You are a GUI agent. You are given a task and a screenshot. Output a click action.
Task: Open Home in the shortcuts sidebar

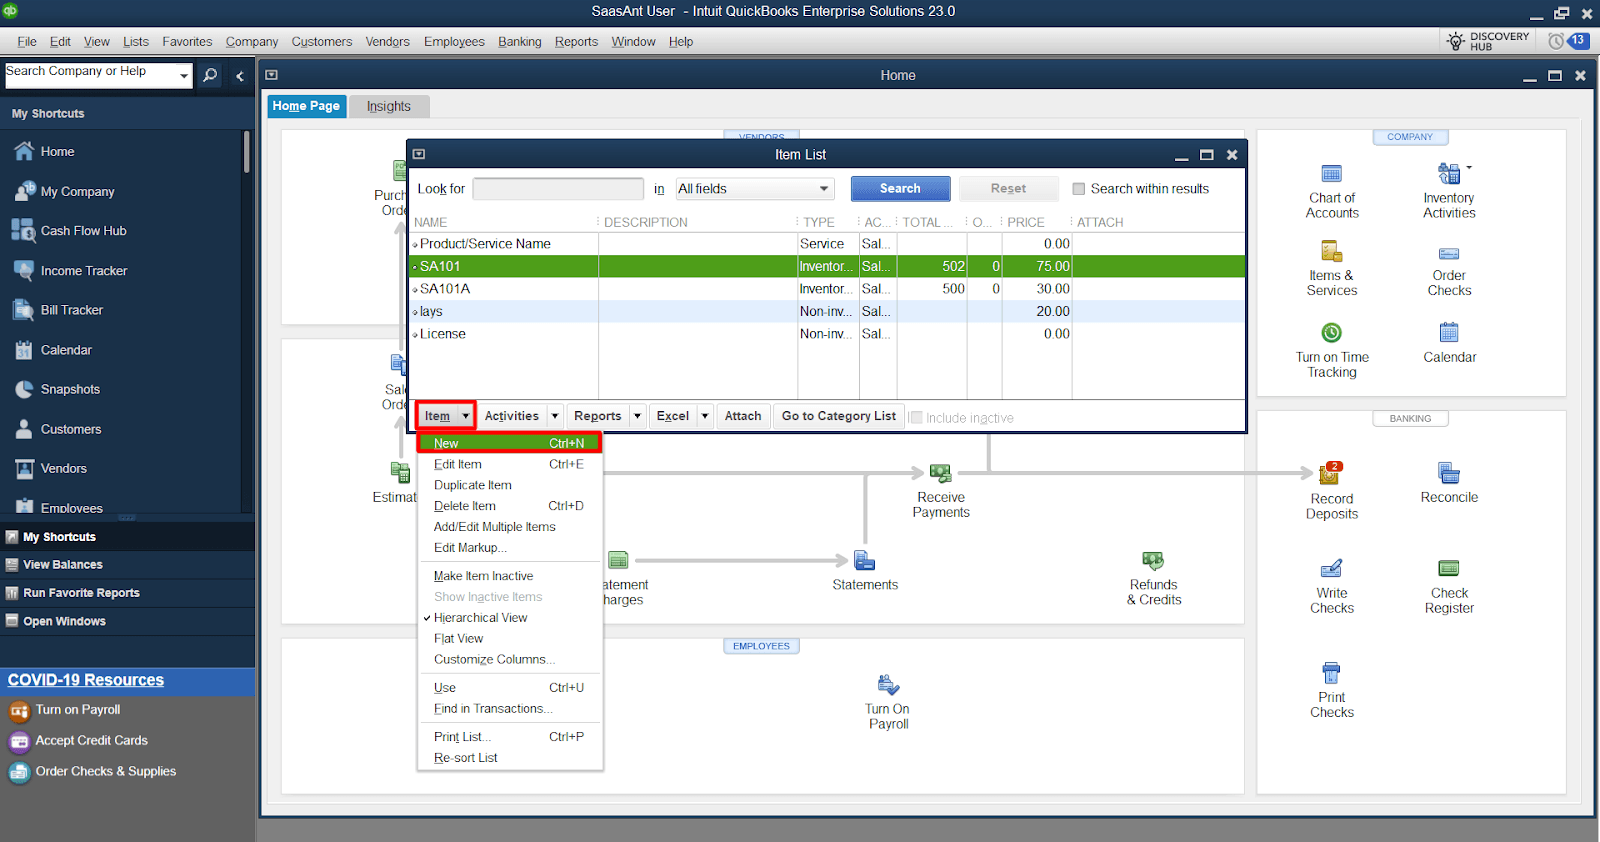pyautogui.click(x=57, y=152)
